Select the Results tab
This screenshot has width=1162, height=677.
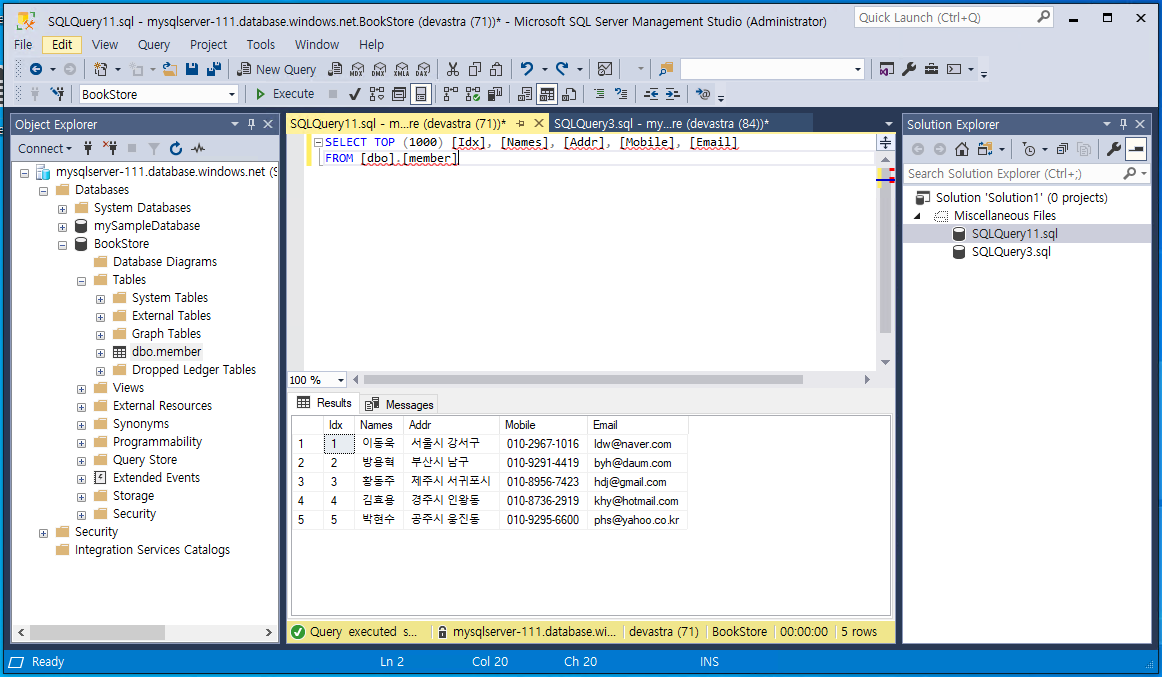coord(325,403)
